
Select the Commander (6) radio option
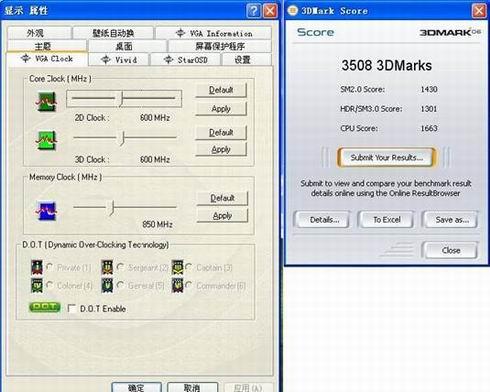[189, 285]
